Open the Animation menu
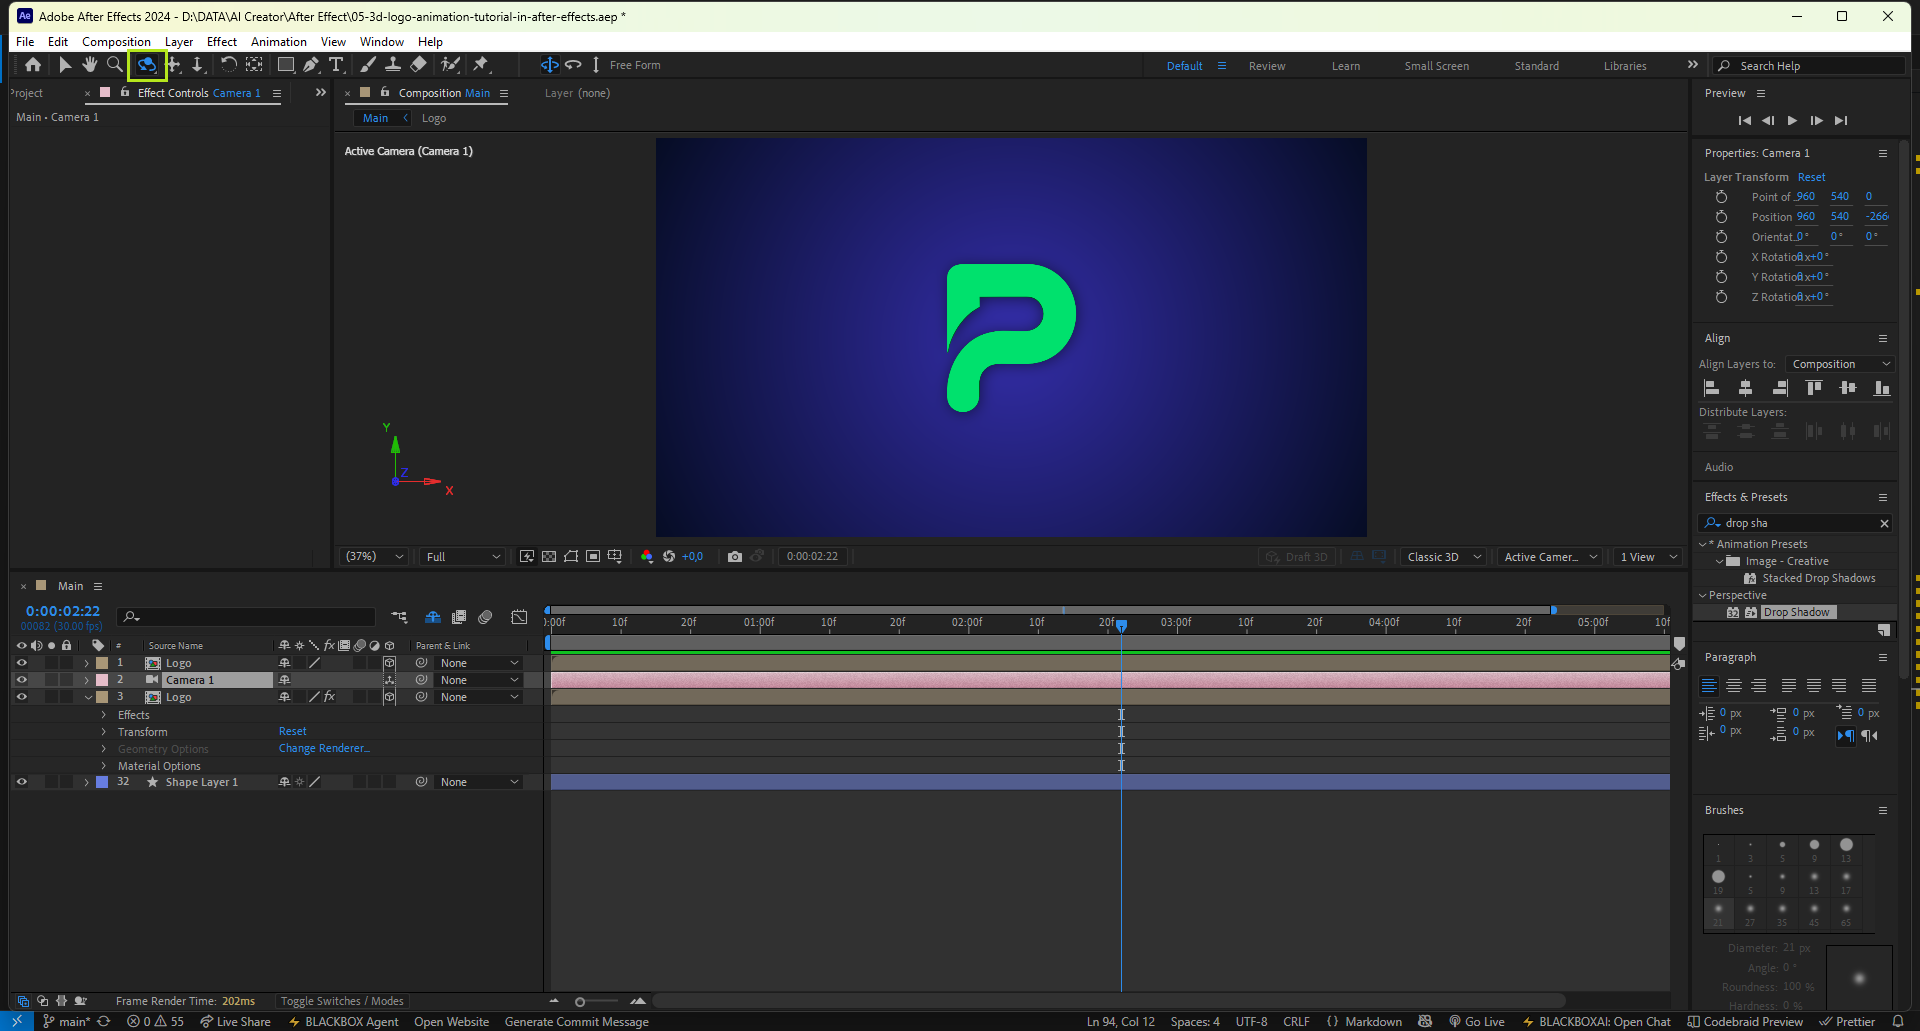The image size is (1920, 1031). point(278,42)
